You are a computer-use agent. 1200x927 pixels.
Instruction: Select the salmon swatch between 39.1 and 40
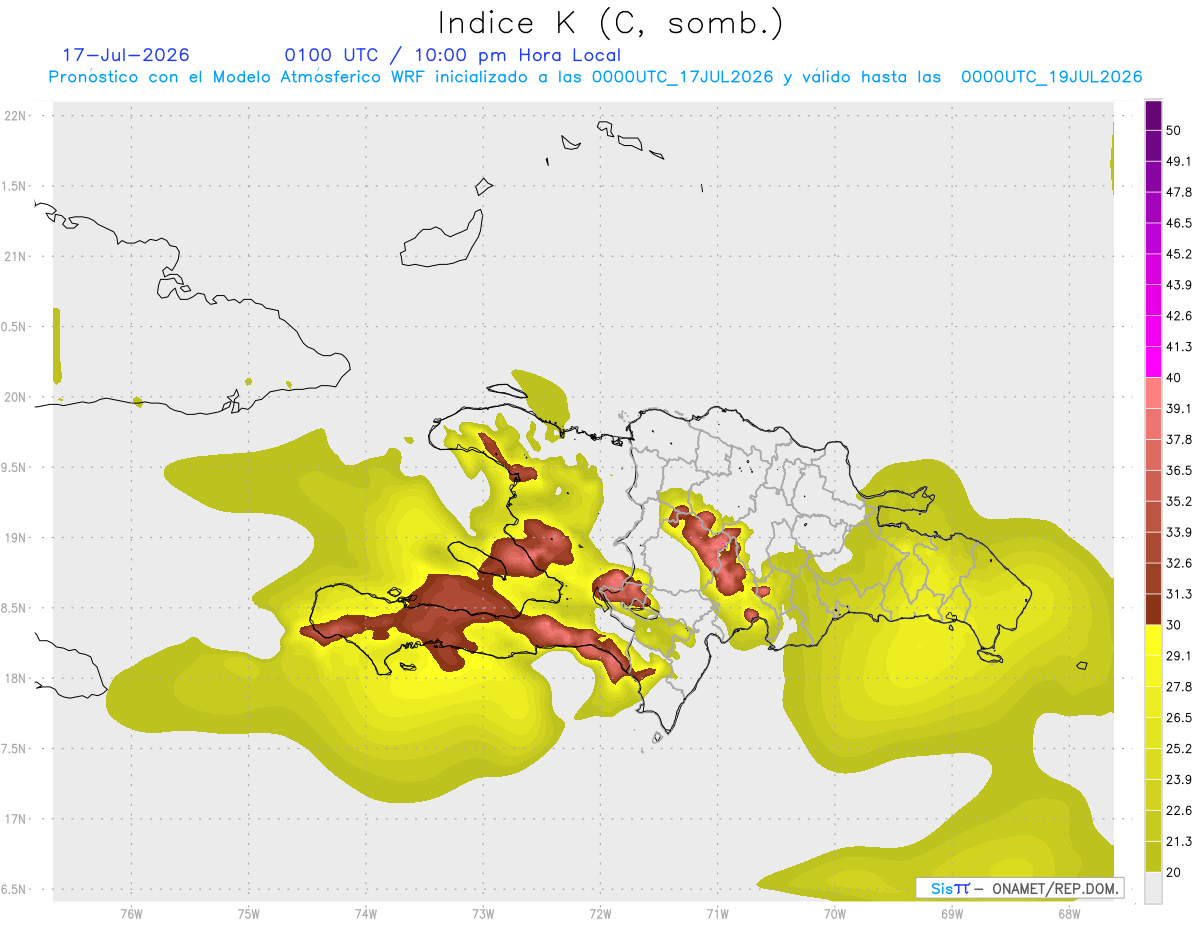[1153, 393]
